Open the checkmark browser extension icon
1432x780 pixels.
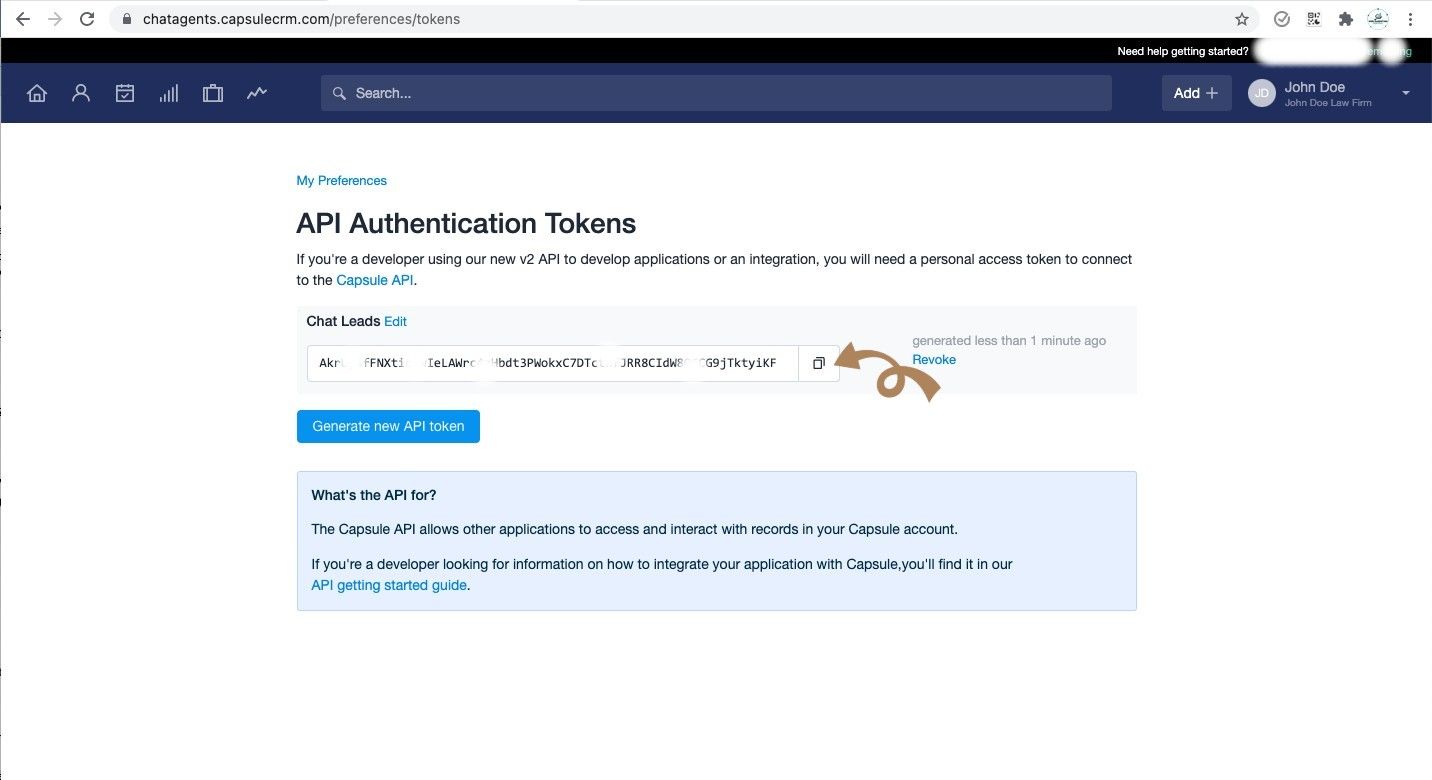pyautogui.click(x=1282, y=19)
